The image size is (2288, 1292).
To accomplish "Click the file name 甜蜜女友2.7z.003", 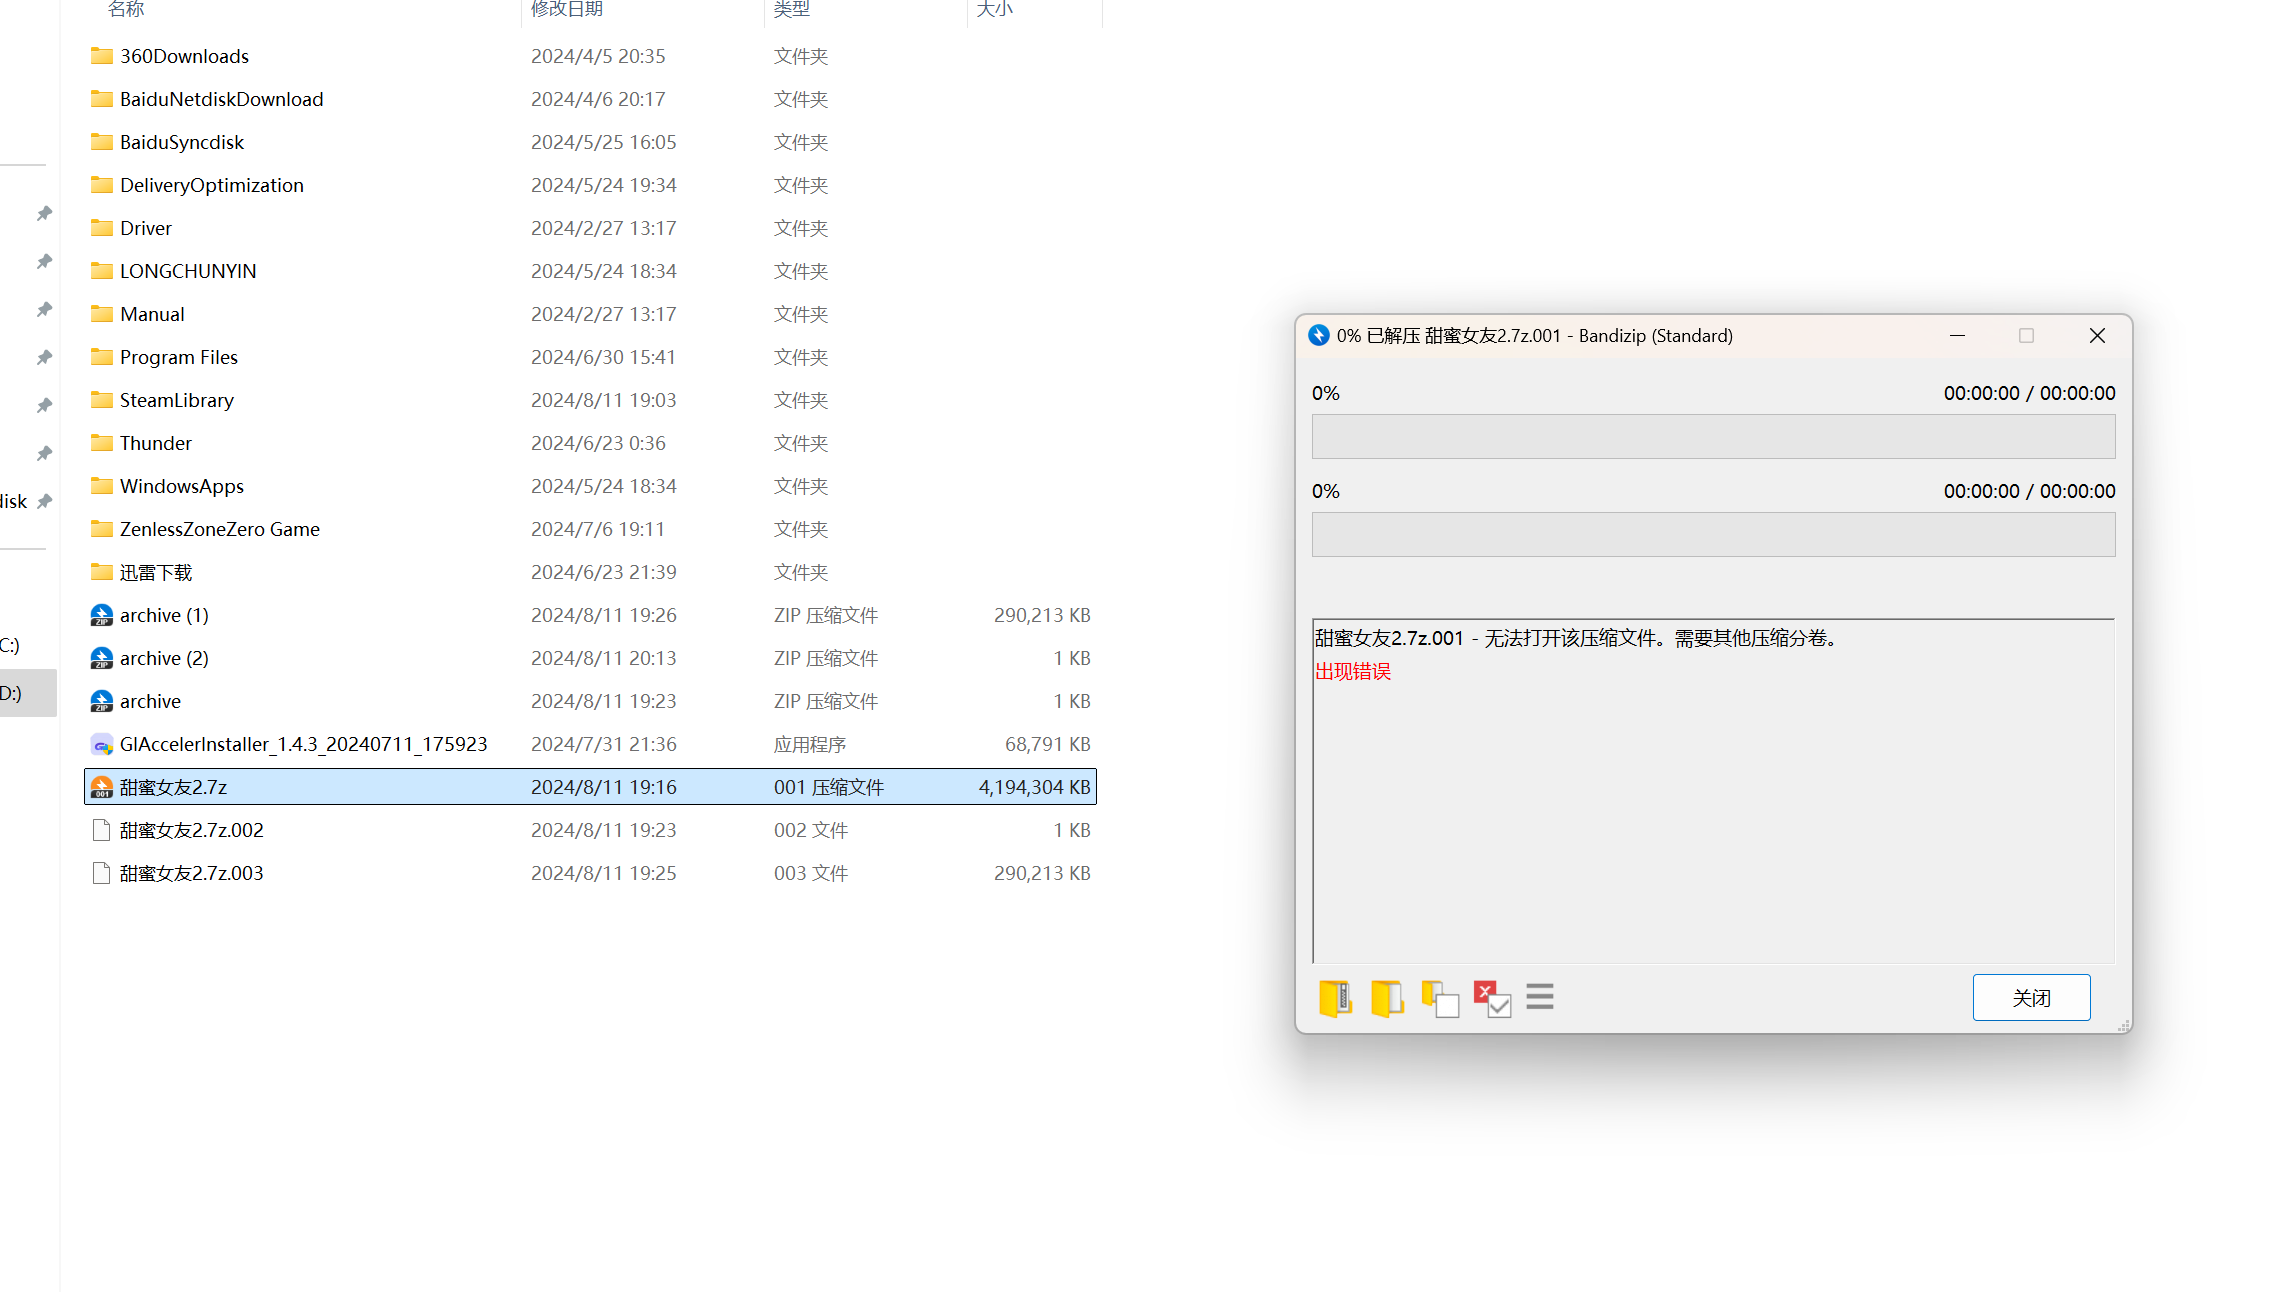I will [x=191, y=873].
